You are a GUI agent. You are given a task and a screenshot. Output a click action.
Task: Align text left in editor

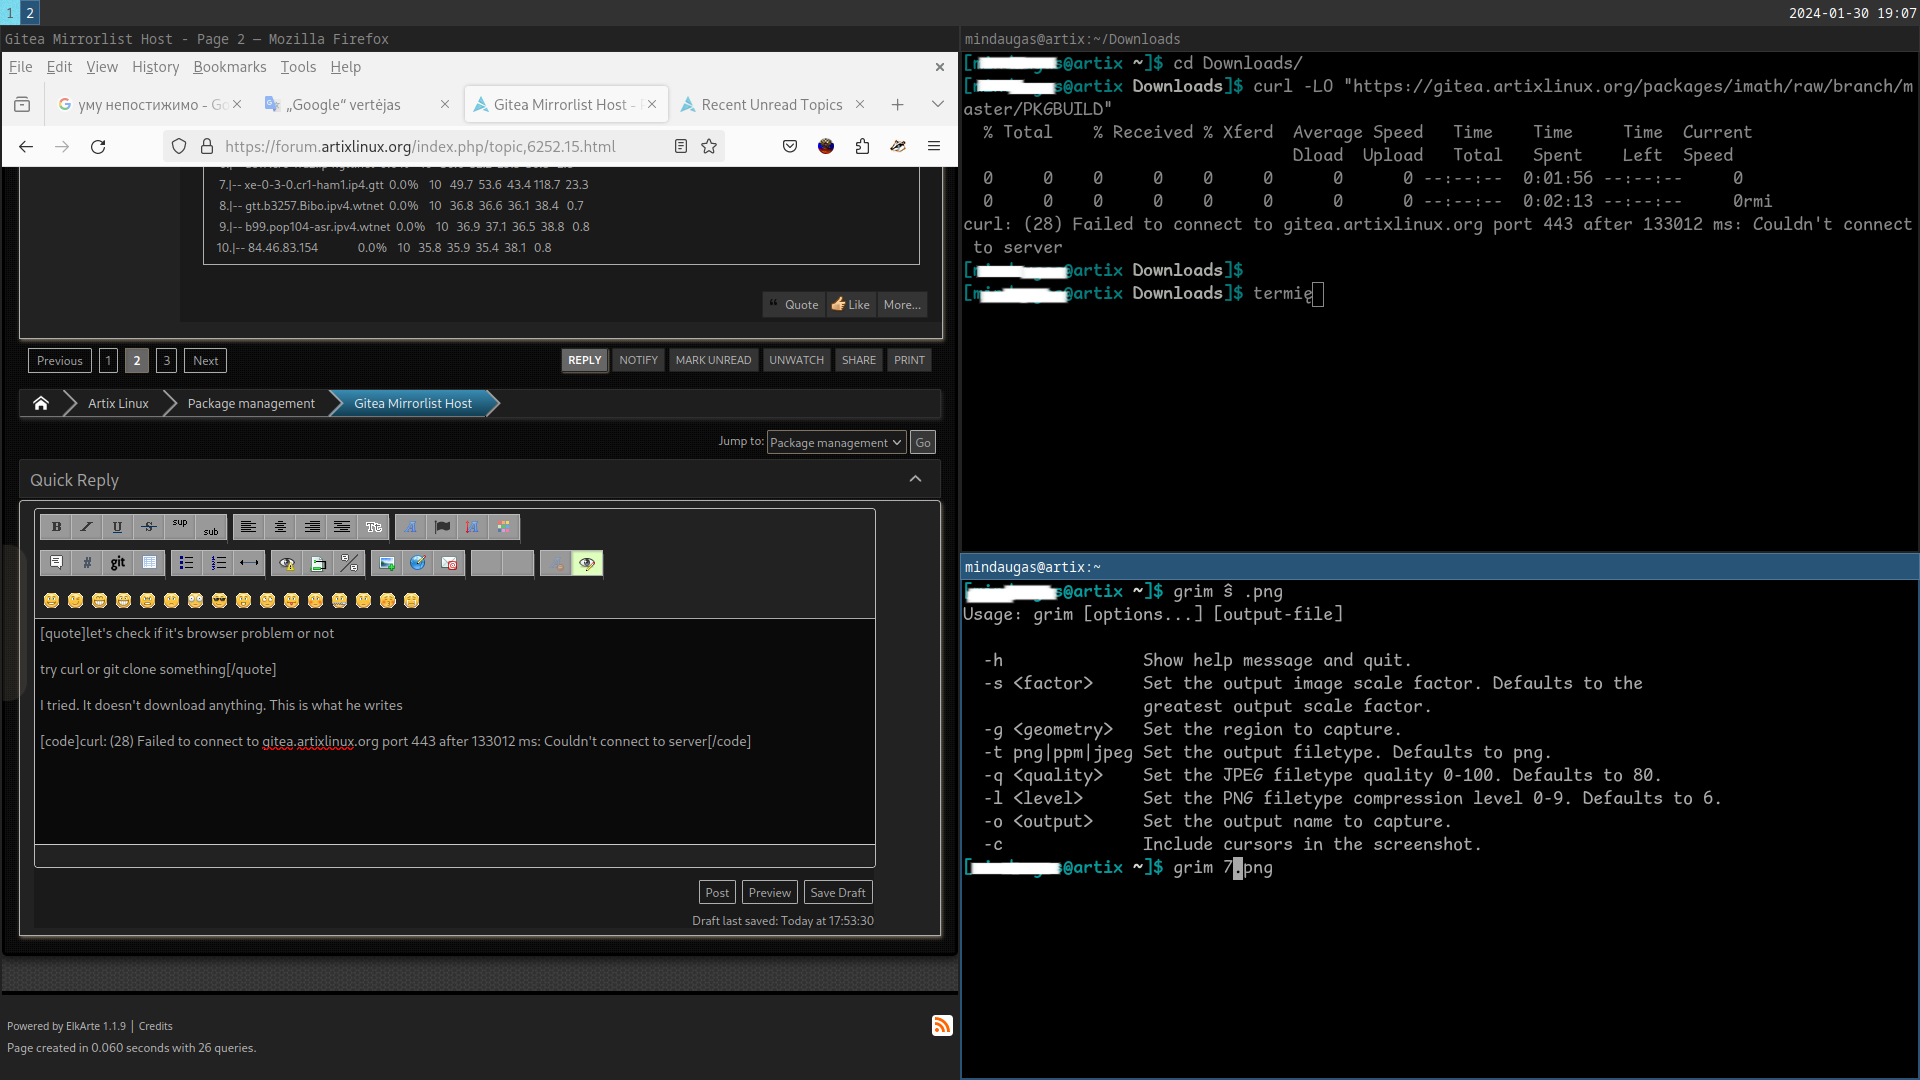tap(249, 527)
